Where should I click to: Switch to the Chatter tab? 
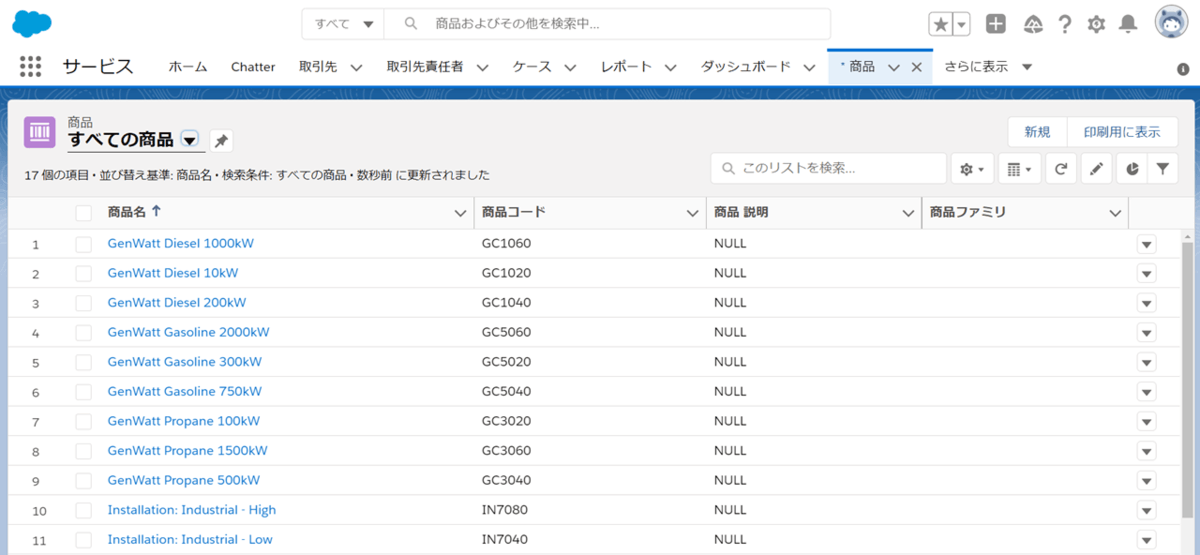click(253, 67)
